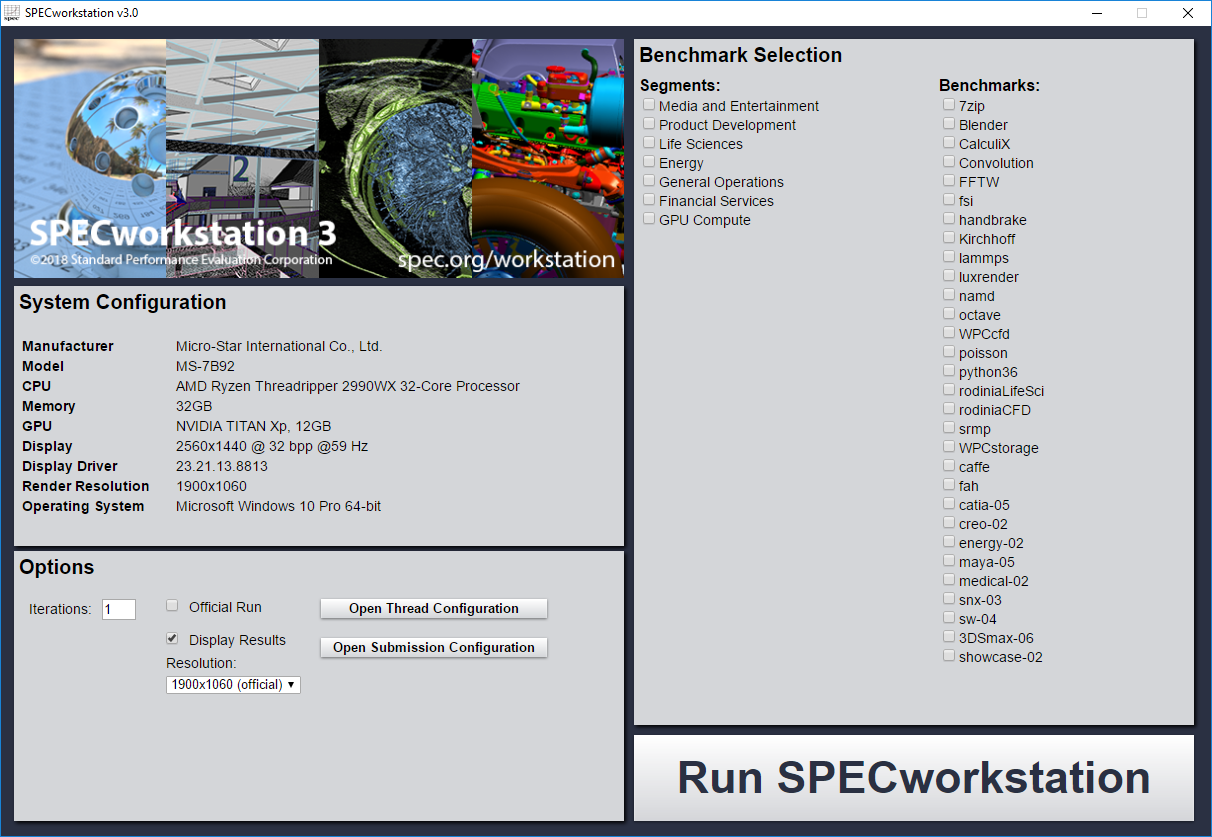
Task: Click the Microsoft Windows 10 Pro 64-bit text
Action: (278, 506)
